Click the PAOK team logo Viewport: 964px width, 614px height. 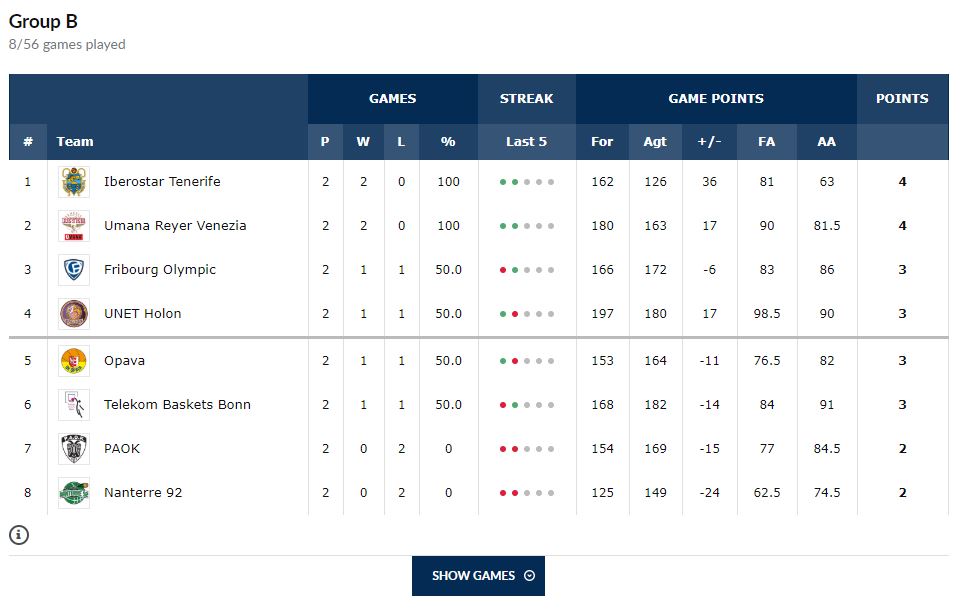(x=74, y=449)
